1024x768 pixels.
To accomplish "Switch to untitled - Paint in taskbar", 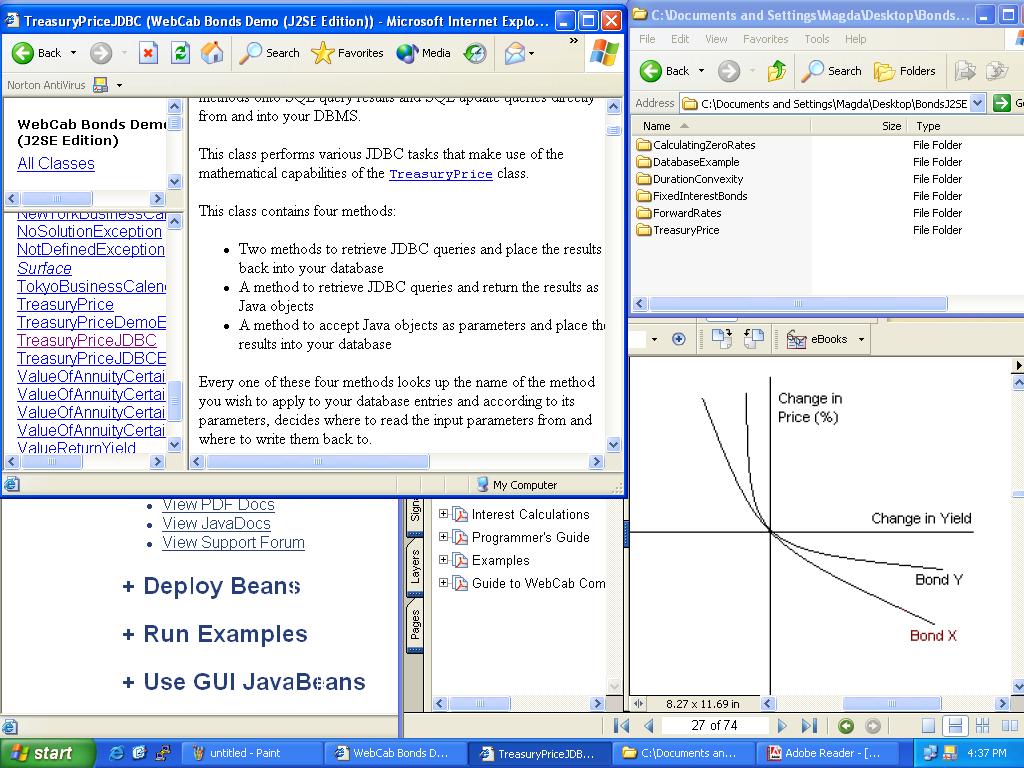I will [251, 753].
